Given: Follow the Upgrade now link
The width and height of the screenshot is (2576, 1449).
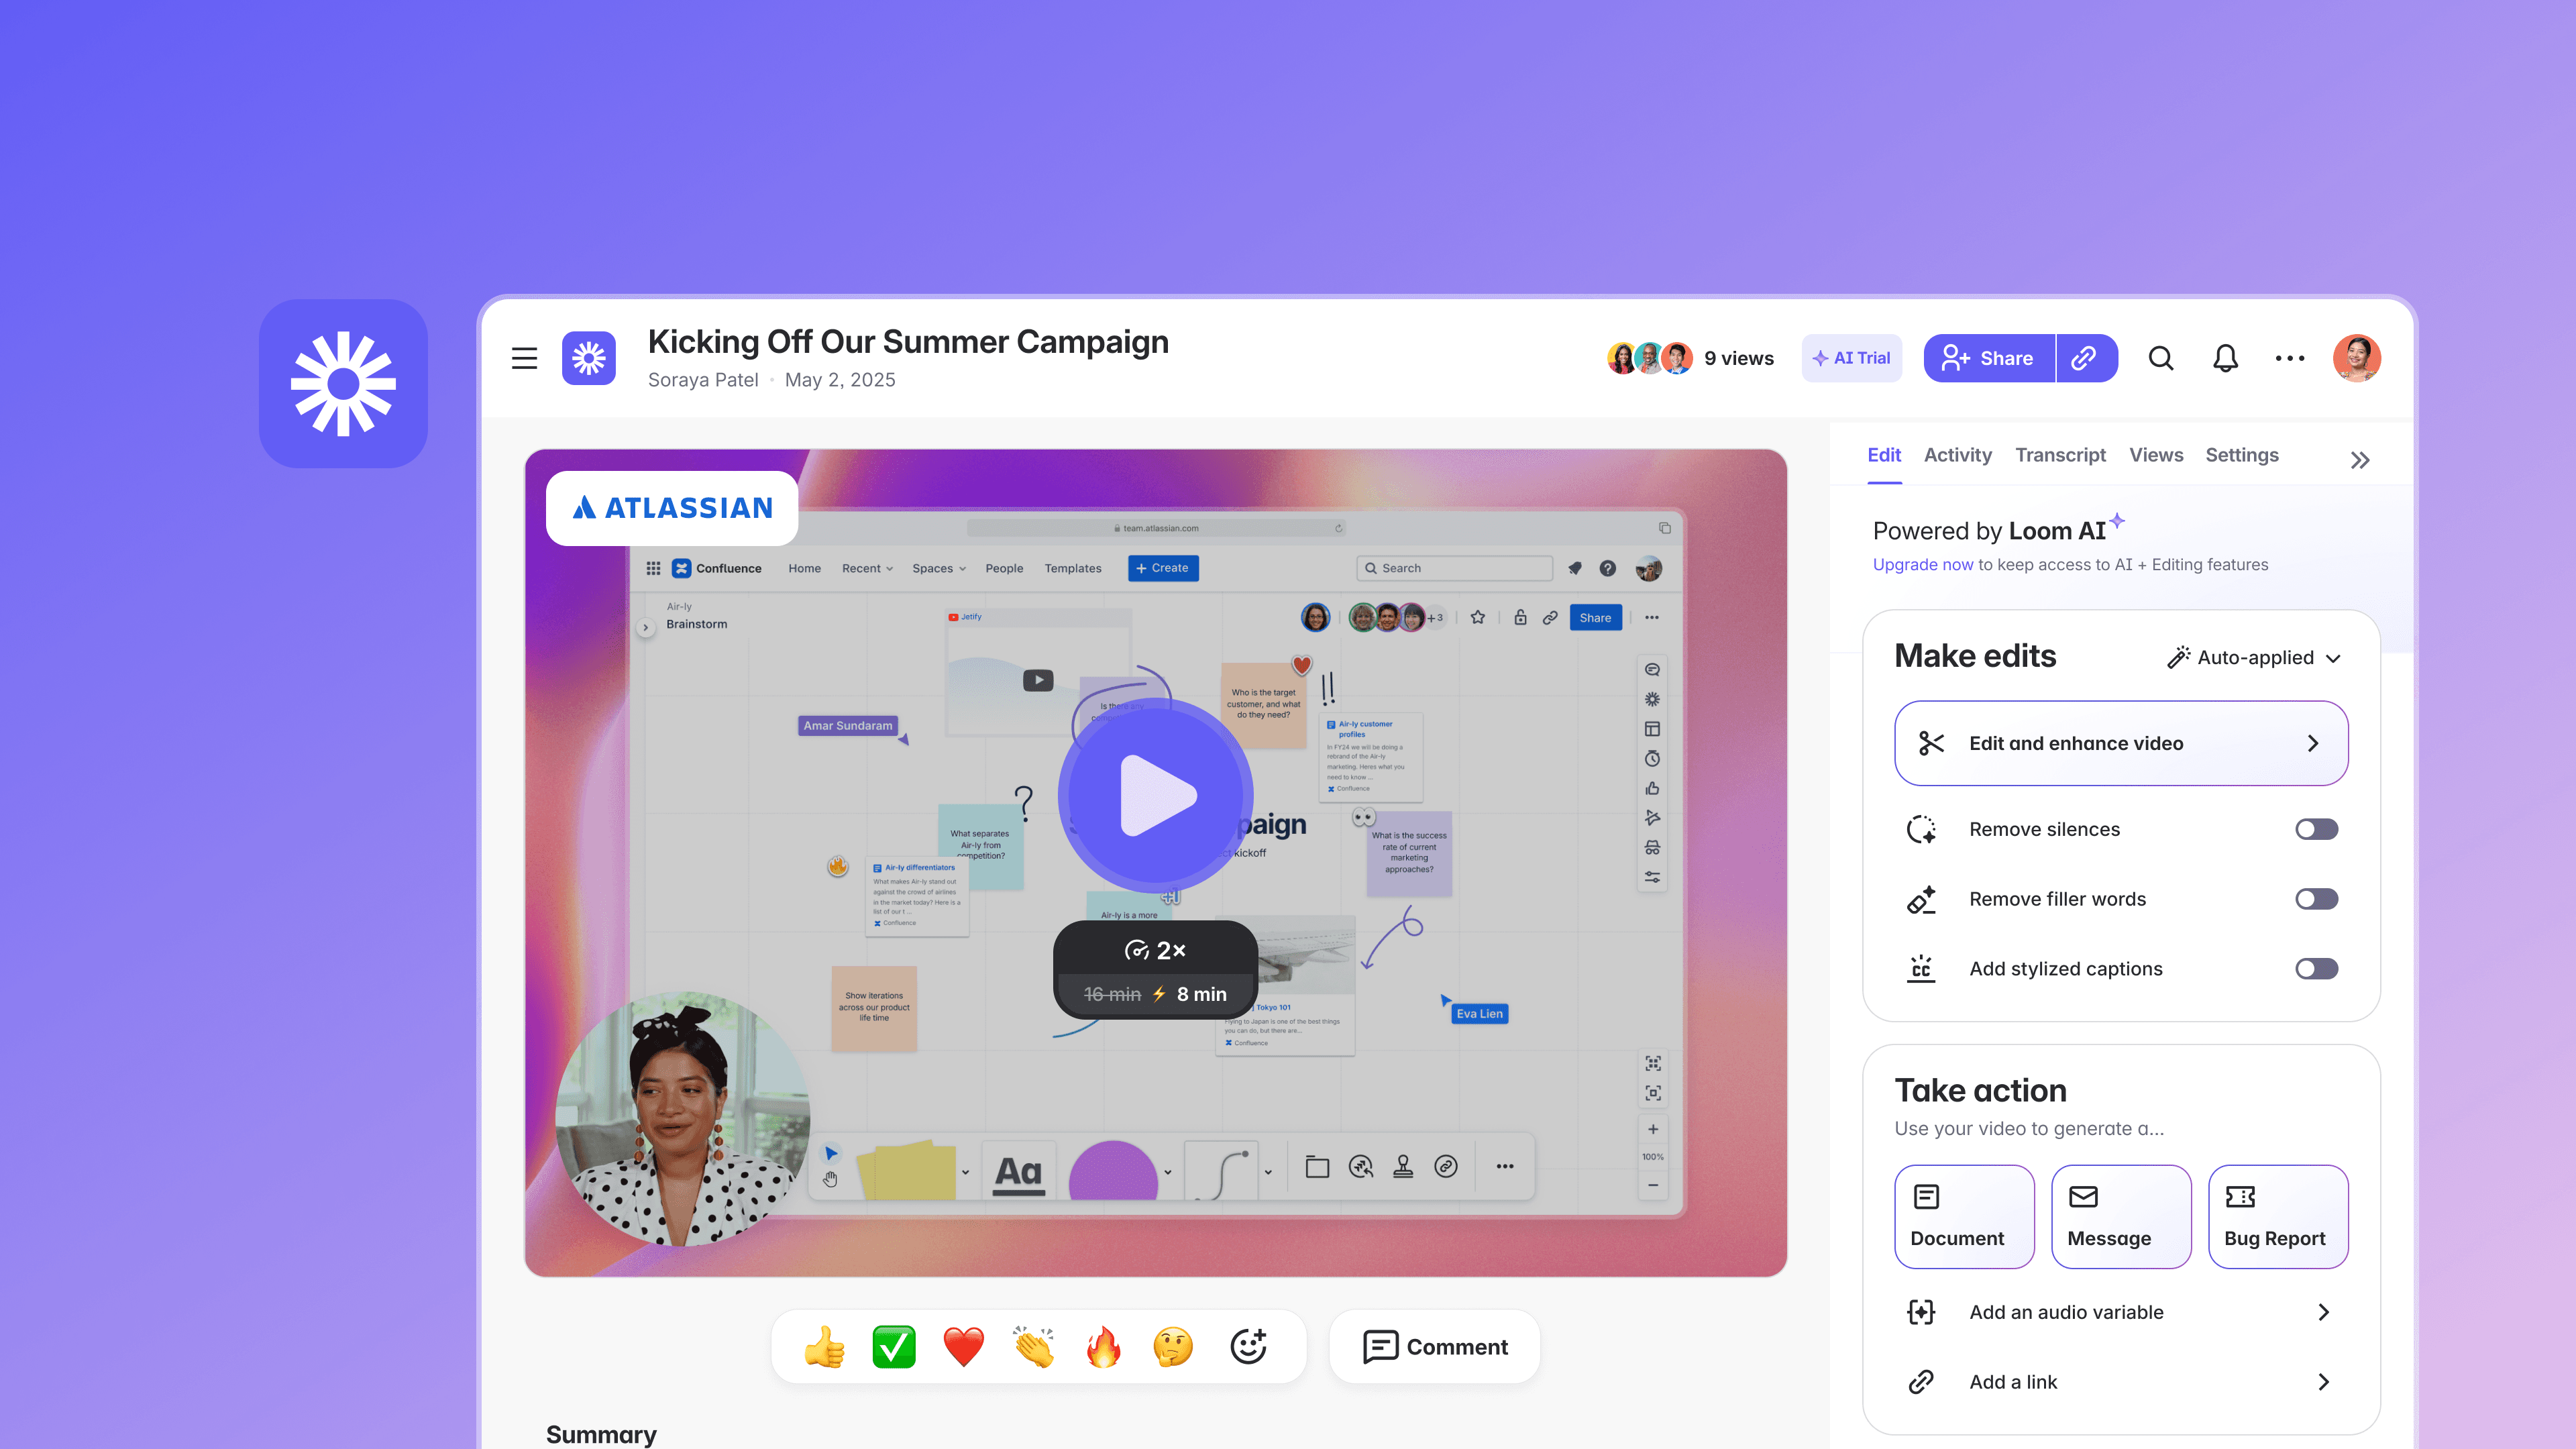Looking at the screenshot, I should (1922, 564).
